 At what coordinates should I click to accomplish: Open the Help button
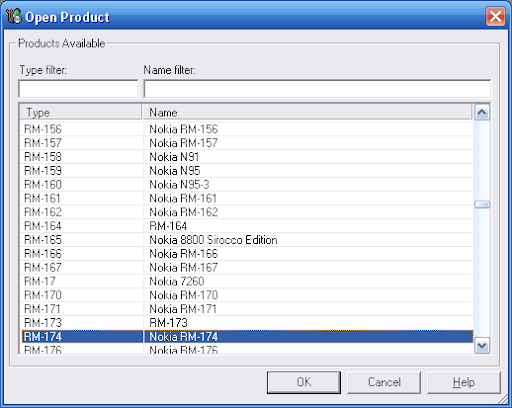(464, 382)
